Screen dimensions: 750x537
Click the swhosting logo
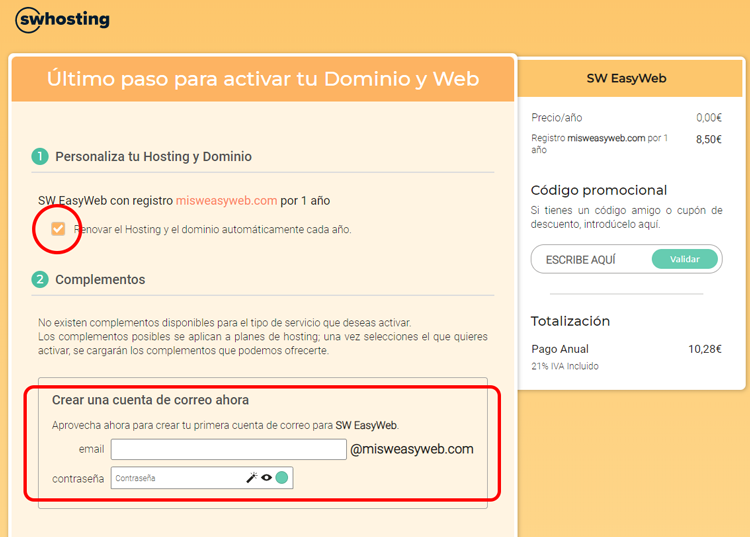[x=63, y=20]
